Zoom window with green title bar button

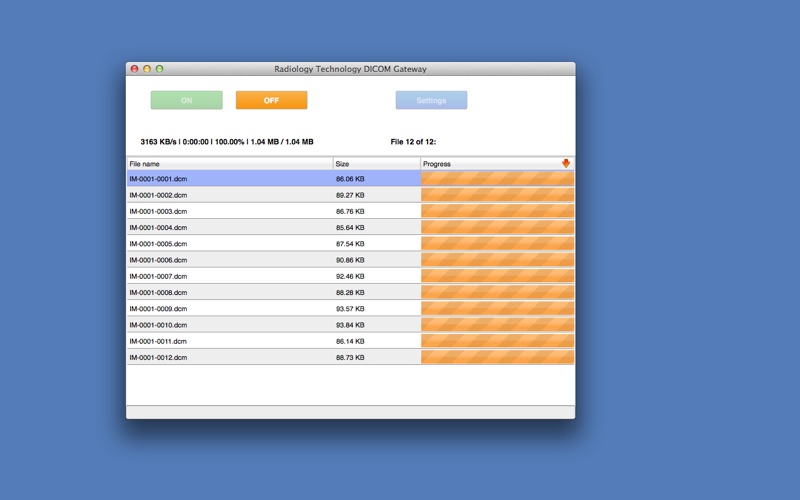point(160,69)
